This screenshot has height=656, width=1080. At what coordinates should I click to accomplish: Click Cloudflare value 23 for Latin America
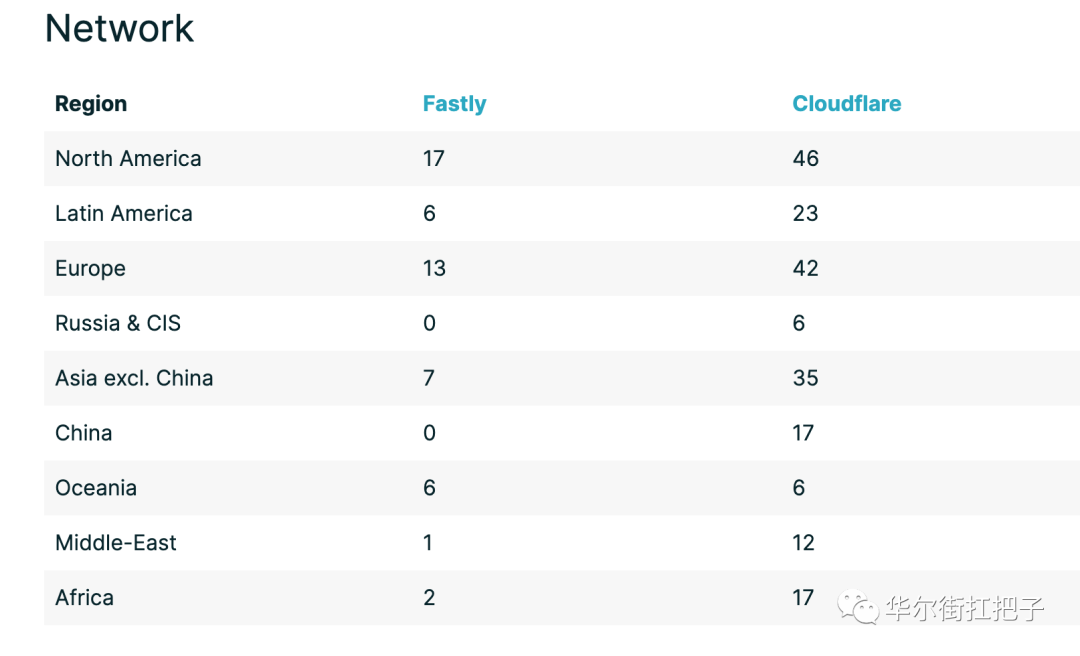coord(805,214)
